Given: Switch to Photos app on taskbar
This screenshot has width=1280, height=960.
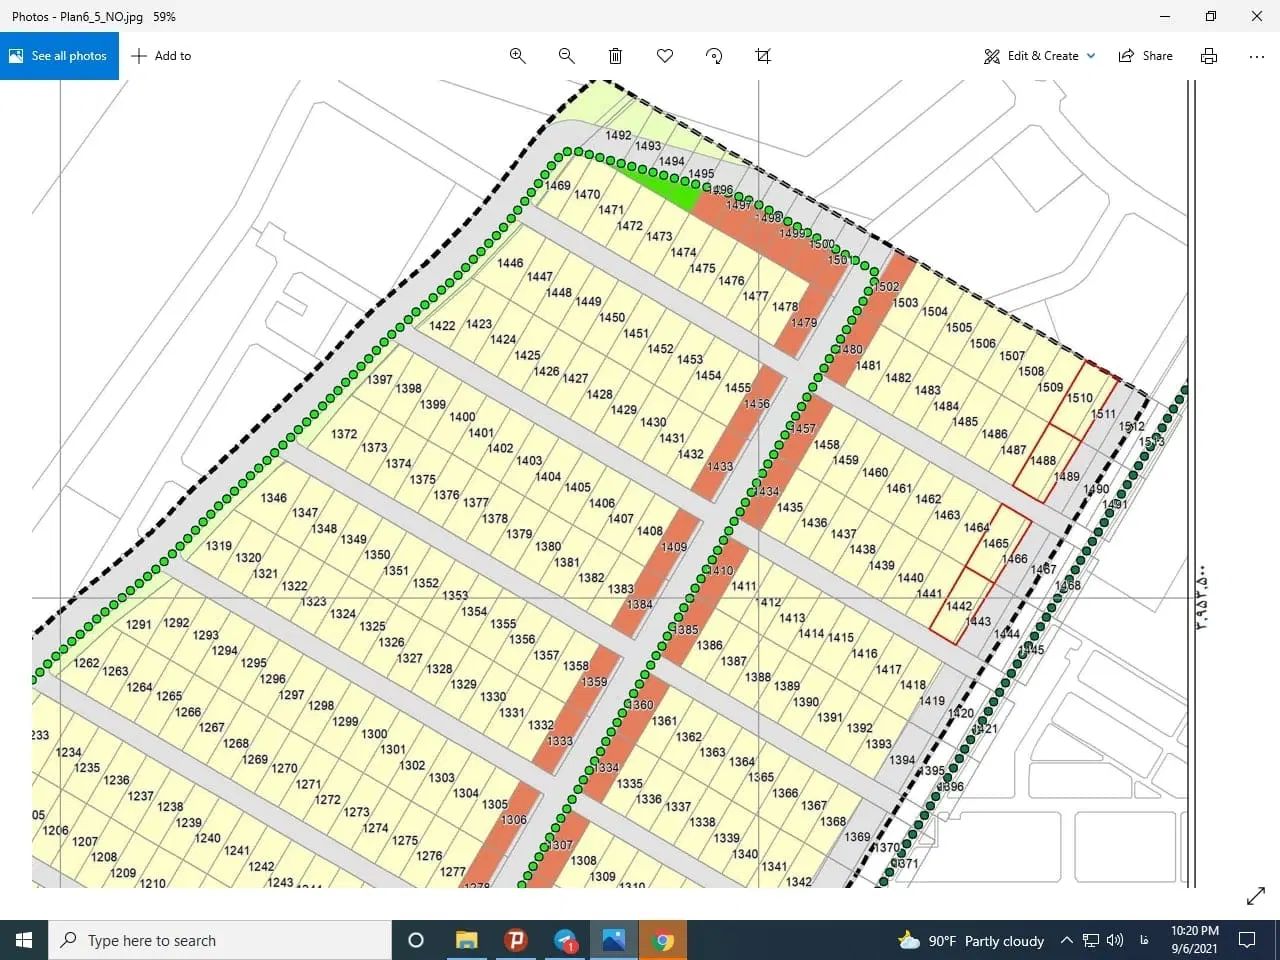Looking at the screenshot, I should (x=614, y=940).
